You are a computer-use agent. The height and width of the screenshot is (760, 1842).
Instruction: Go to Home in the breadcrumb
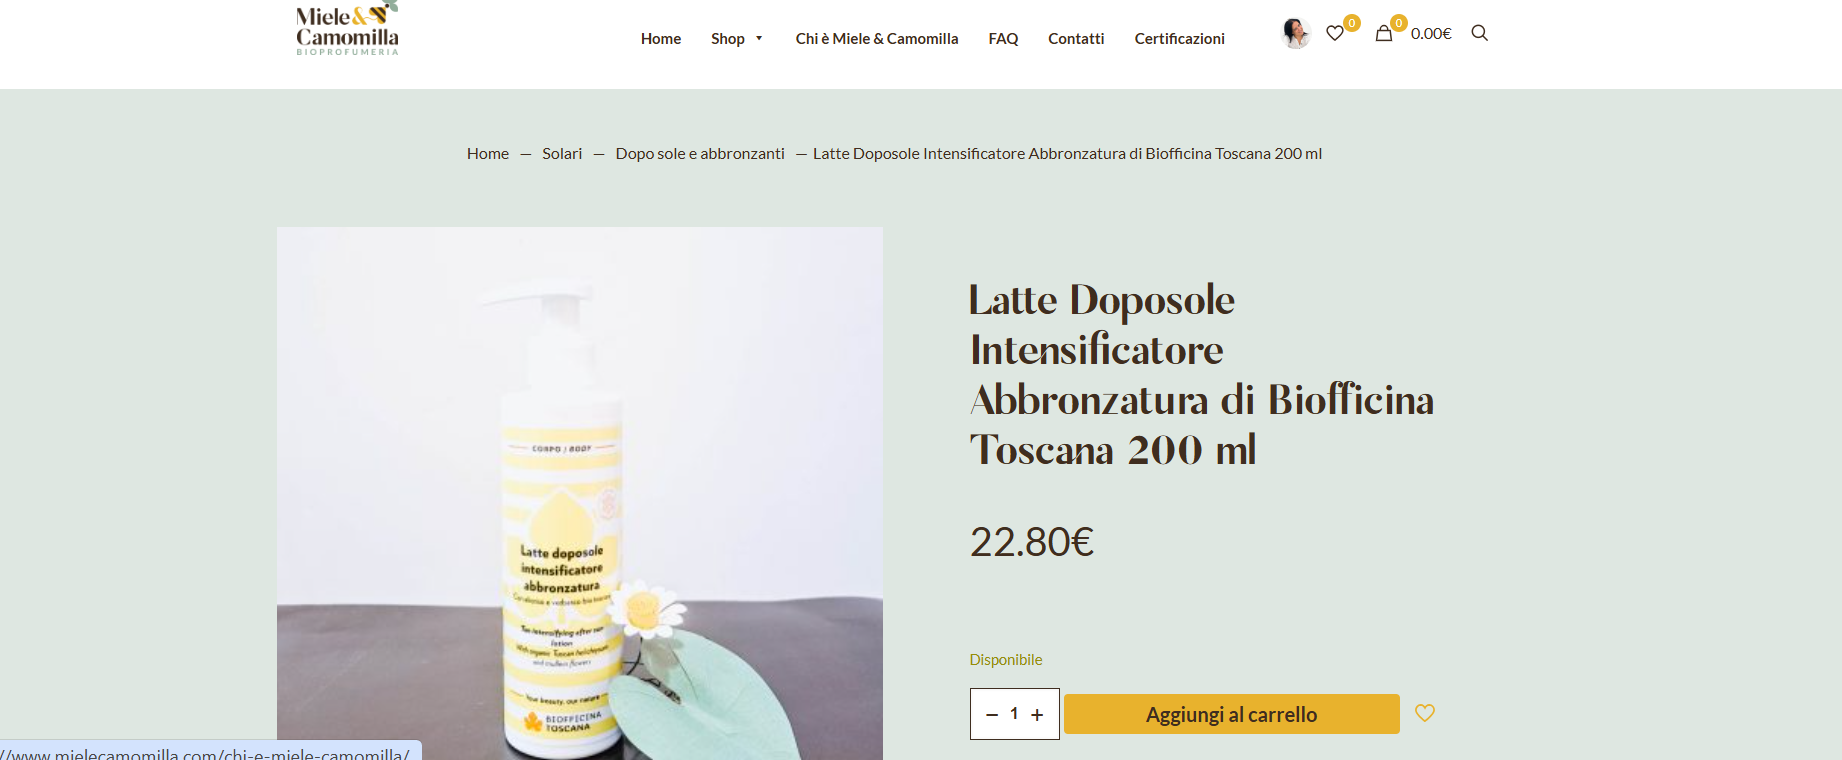pyautogui.click(x=488, y=153)
